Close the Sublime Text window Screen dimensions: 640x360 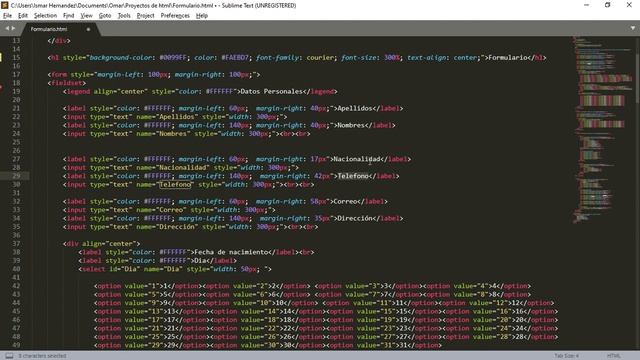pyautogui.click(x=629, y=5)
